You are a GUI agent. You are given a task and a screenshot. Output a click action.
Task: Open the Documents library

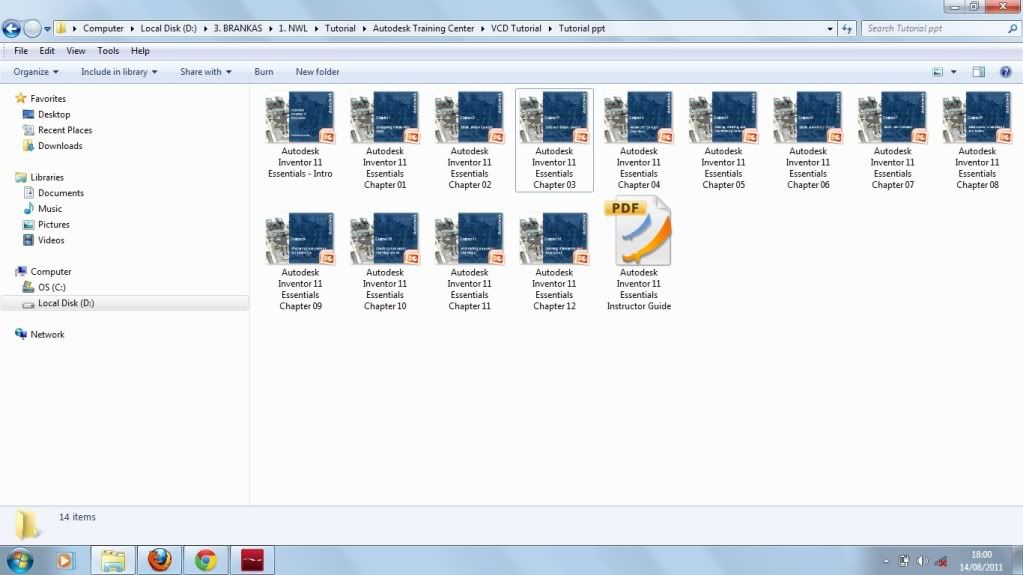pos(53,193)
